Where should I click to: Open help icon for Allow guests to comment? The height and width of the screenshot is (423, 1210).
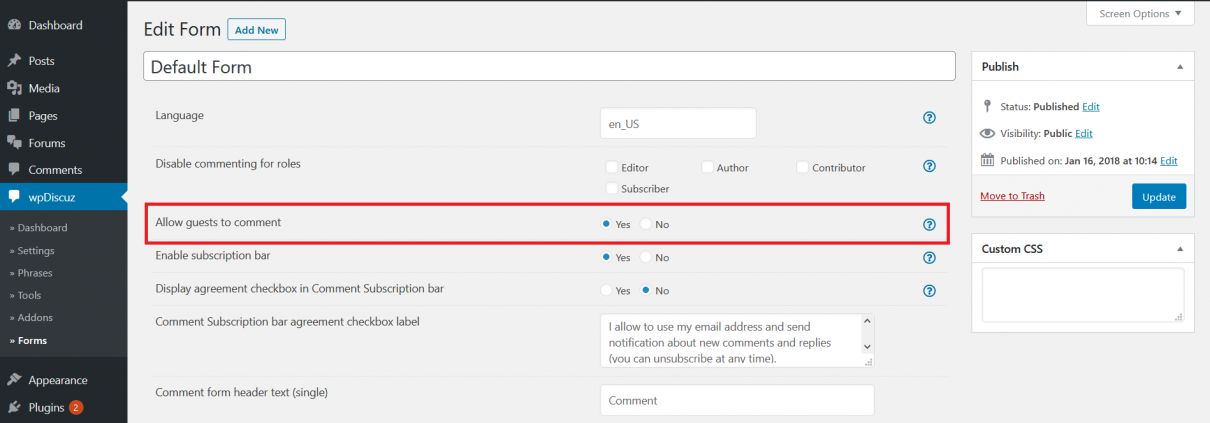click(x=929, y=224)
